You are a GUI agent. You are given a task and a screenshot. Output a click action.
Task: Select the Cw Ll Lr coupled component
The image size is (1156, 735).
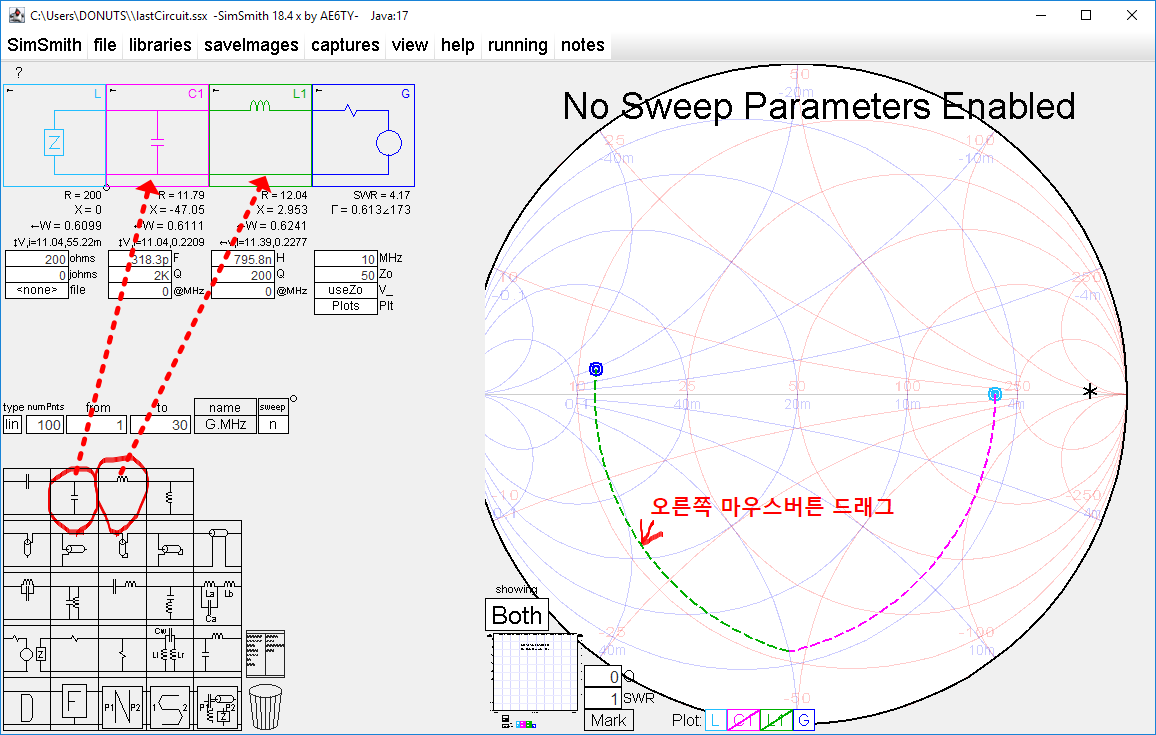click(170, 649)
